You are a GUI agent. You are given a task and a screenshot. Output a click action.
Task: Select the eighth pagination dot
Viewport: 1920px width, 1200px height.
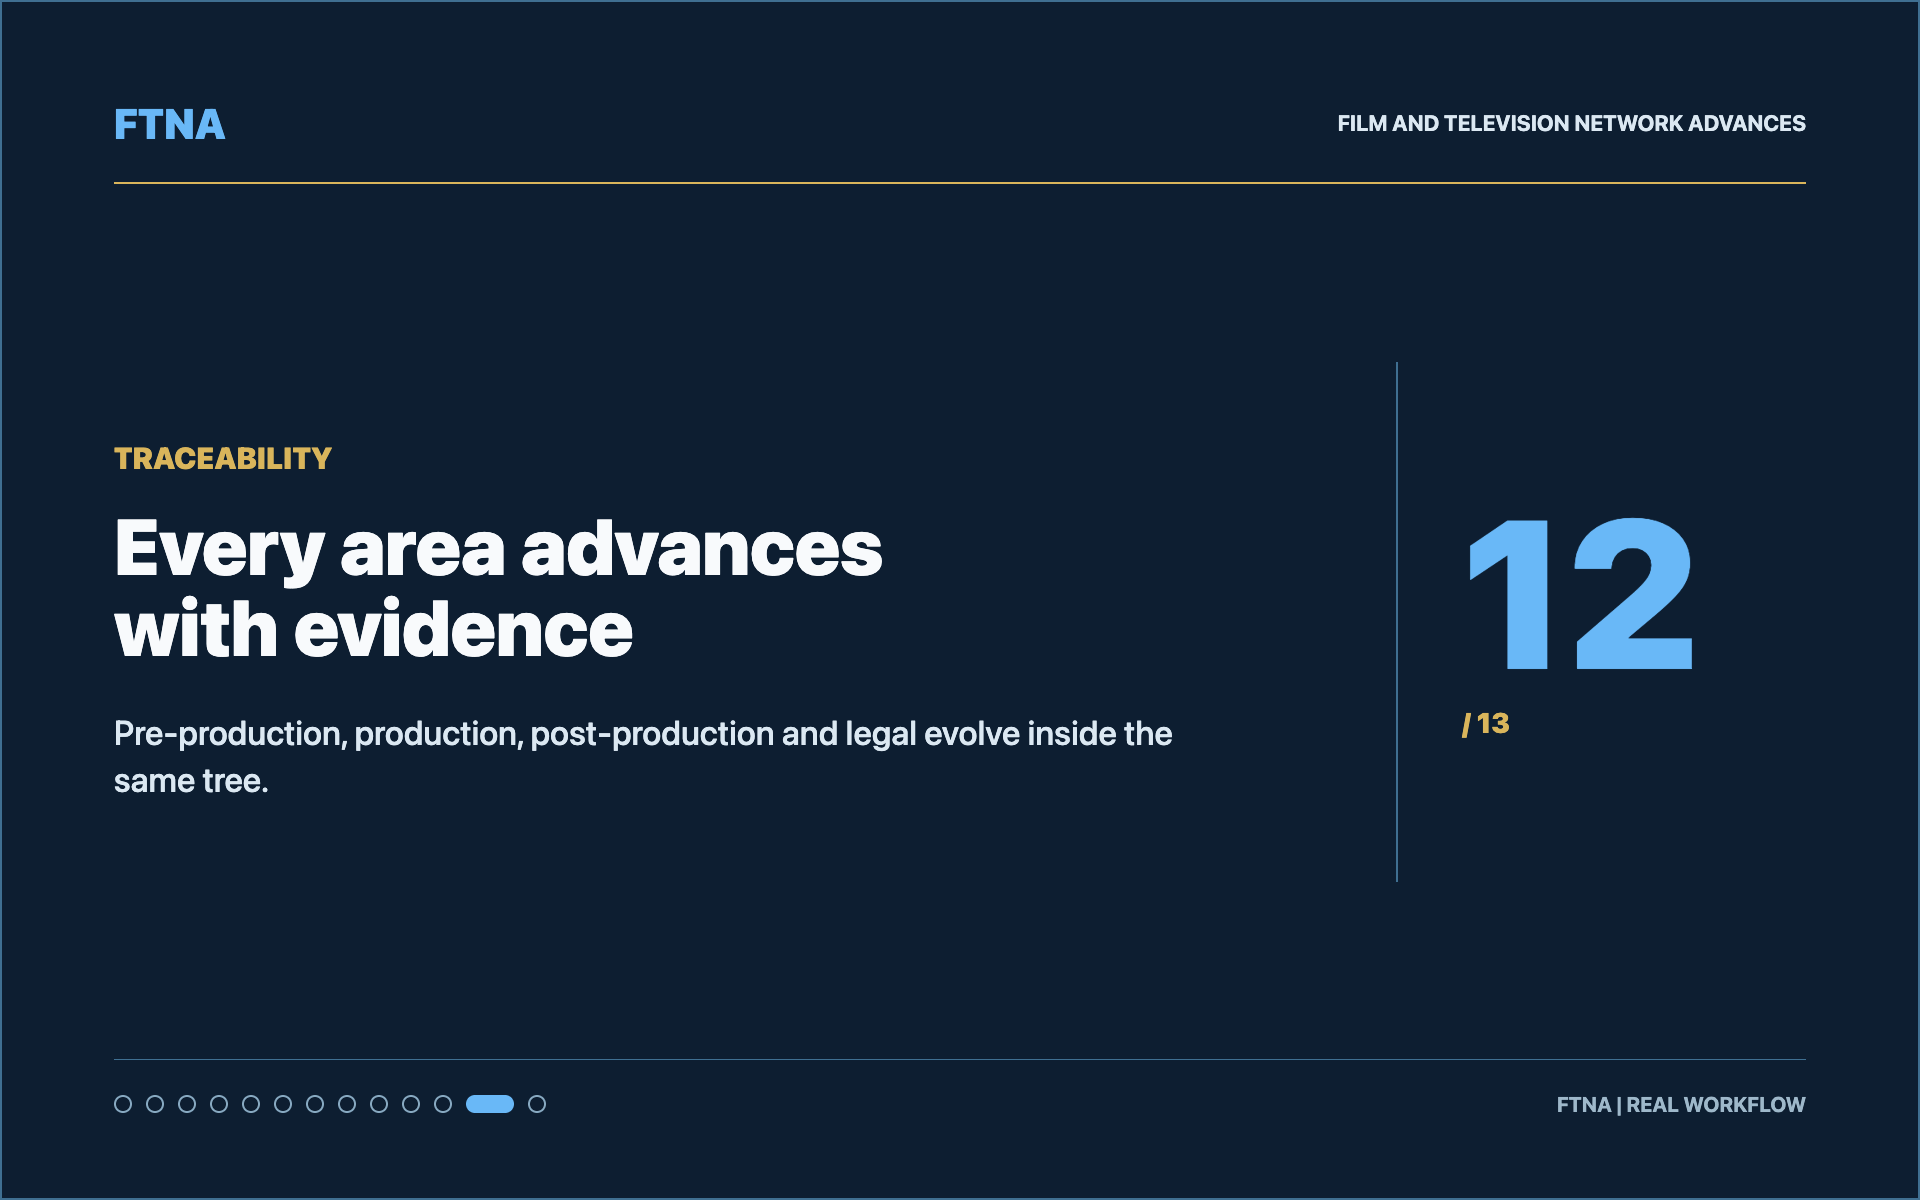(x=347, y=1104)
